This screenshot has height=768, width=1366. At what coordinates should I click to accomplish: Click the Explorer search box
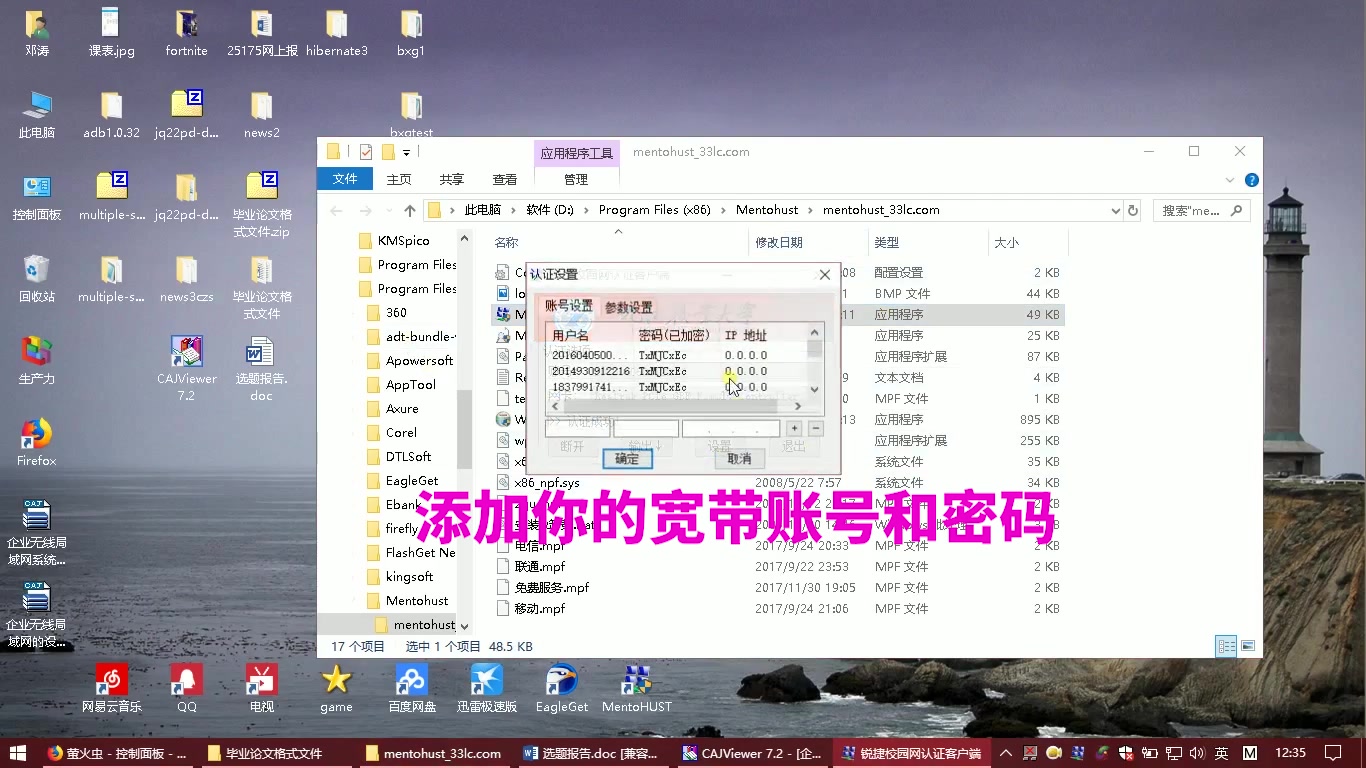[1202, 210]
